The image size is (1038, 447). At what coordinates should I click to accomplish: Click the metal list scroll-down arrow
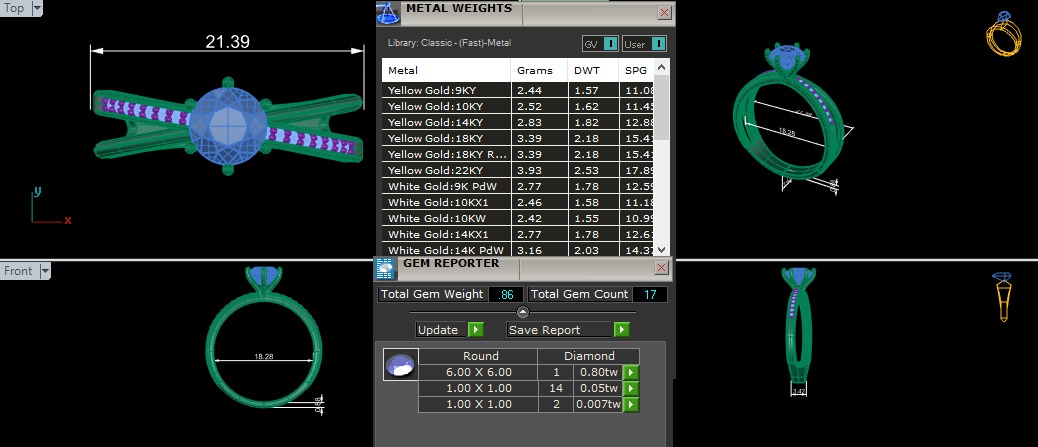[661, 250]
